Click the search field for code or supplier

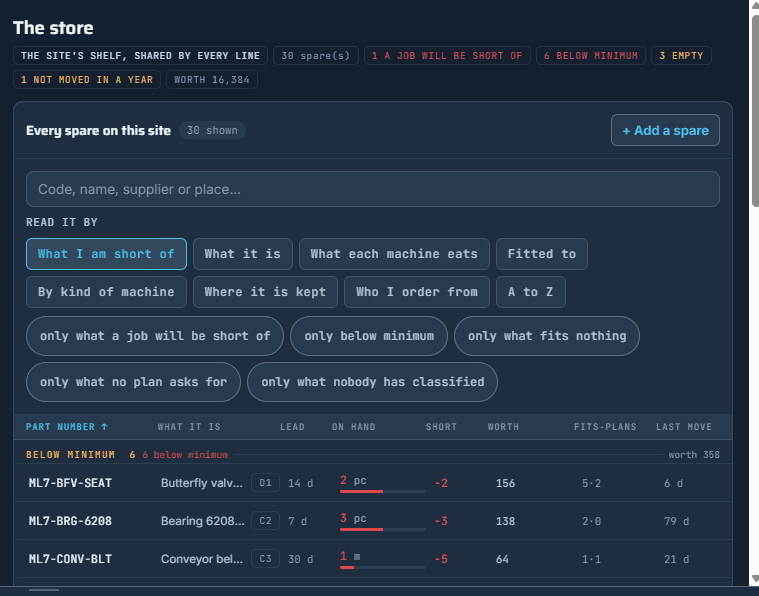(x=373, y=189)
